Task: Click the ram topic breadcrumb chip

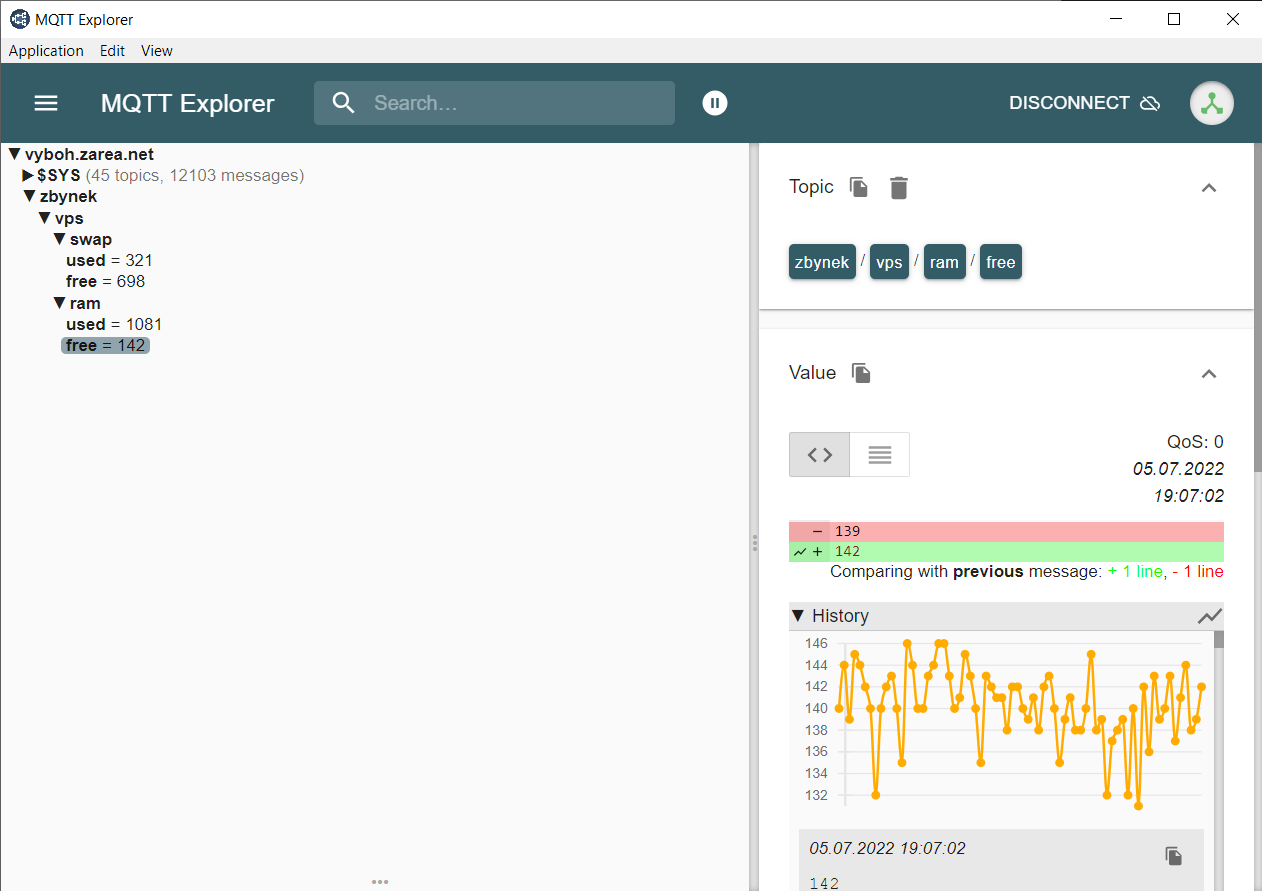Action: click(x=944, y=262)
